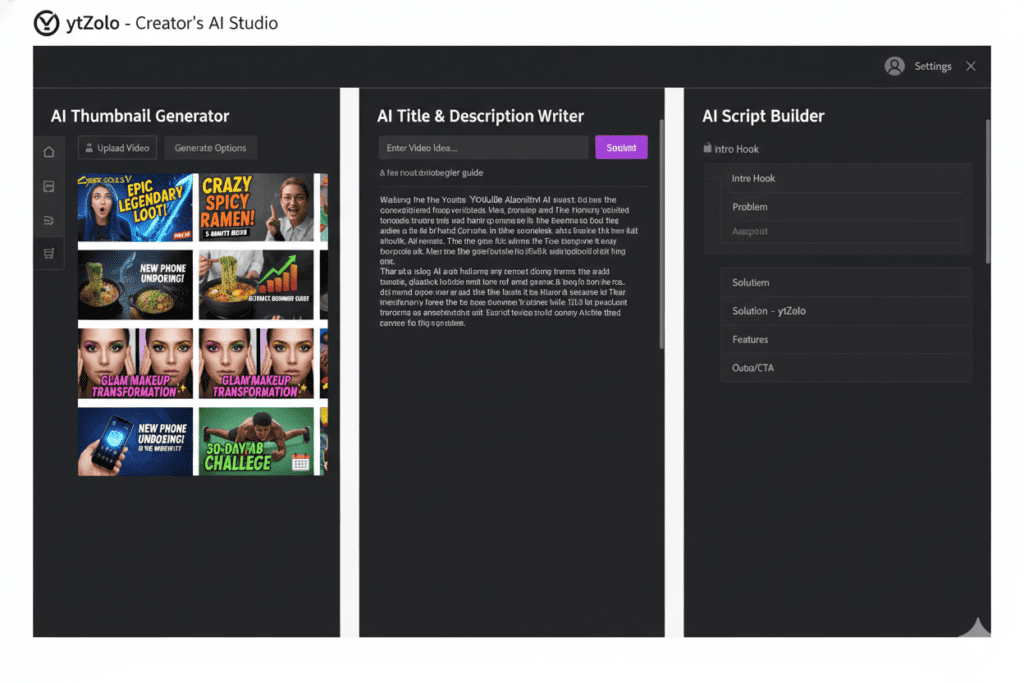Pick the New Phone Unboring noodle thumbnail
The height and width of the screenshot is (683, 1024).
click(135, 285)
